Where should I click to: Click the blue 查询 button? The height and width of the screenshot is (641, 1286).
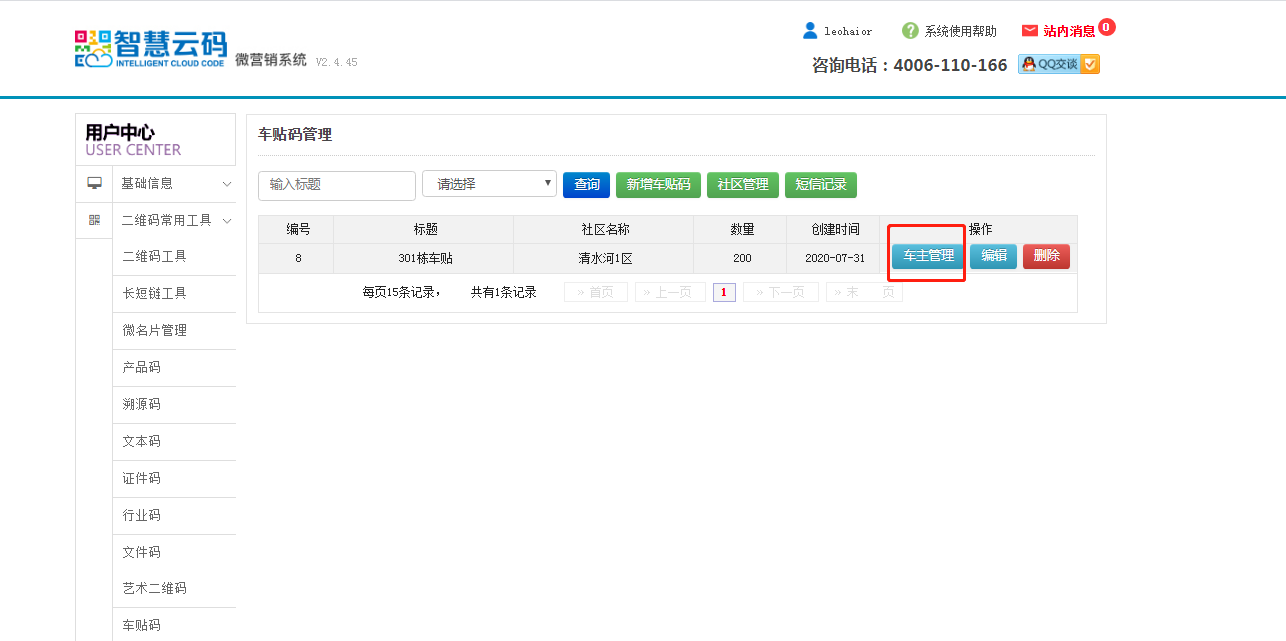pyautogui.click(x=586, y=185)
